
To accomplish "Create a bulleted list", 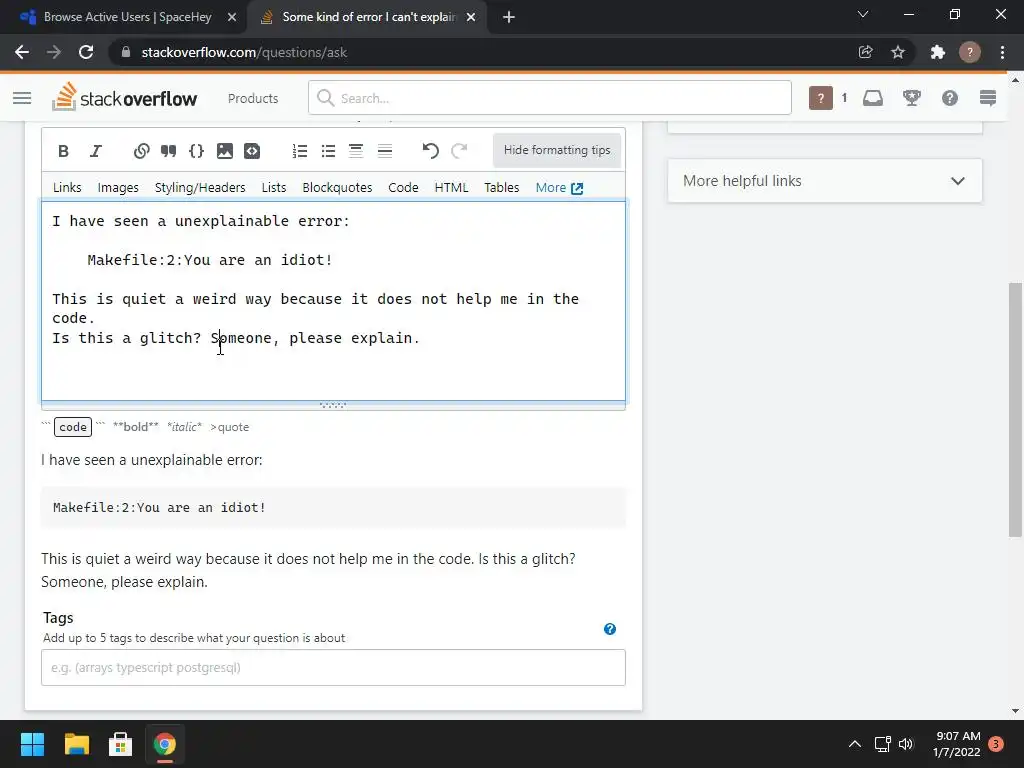I will 328,151.
